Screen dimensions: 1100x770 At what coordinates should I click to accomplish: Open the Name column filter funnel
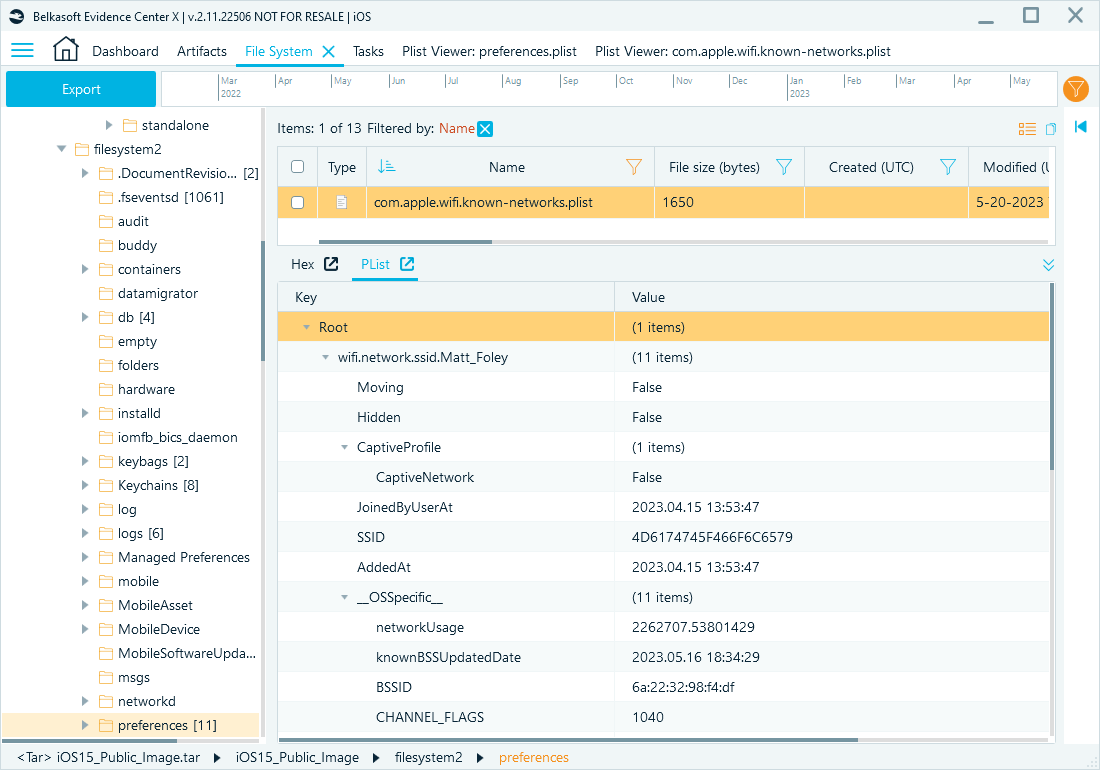click(633, 167)
